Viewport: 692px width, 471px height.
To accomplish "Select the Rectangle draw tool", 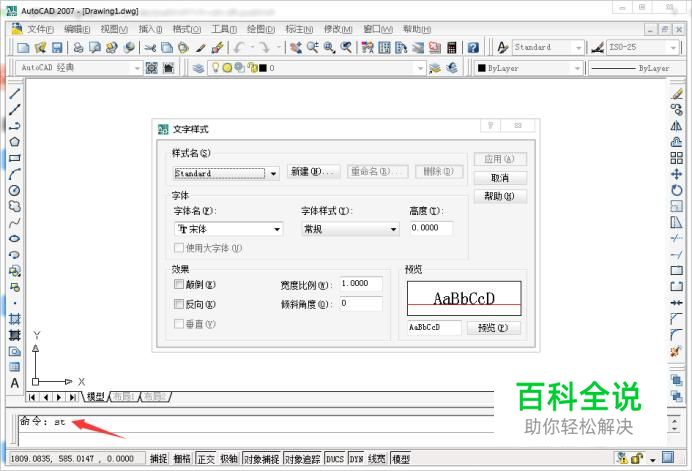I will 15,158.
